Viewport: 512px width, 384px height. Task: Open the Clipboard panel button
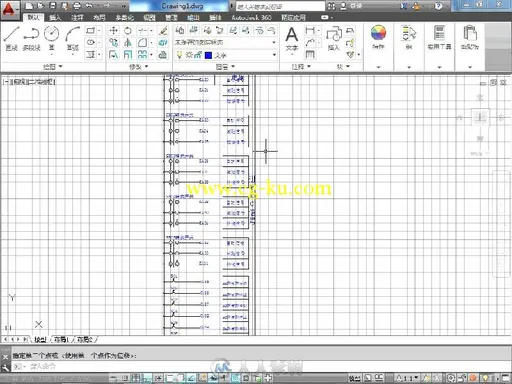click(470, 37)
